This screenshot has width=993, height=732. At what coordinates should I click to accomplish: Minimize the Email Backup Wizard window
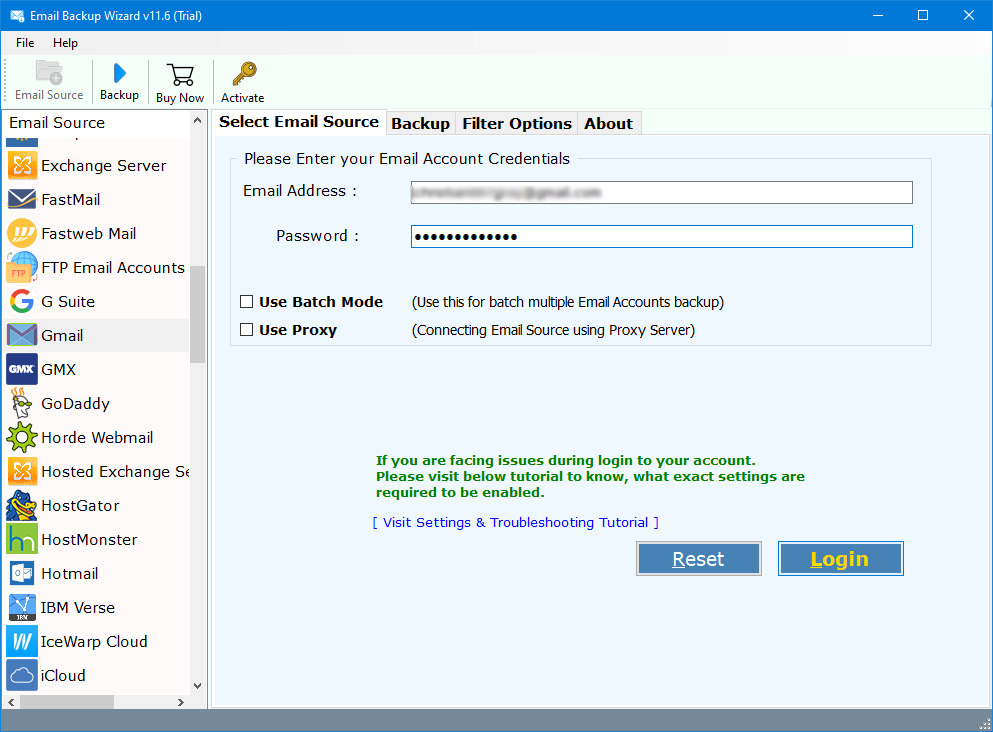(878, 15)
